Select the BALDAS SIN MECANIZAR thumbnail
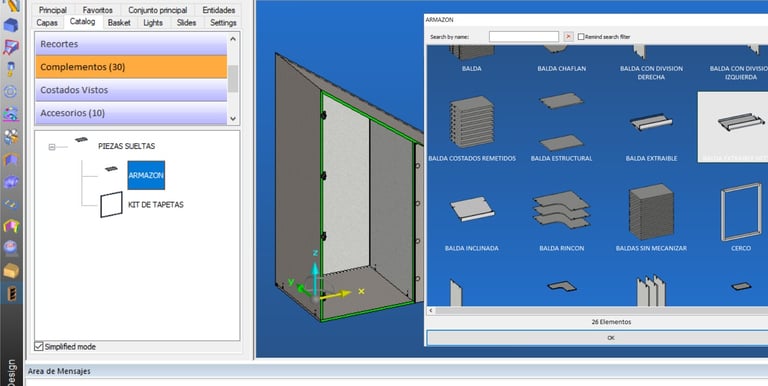Image resolution: width=768 pixels, height=386 pixels. tap(651, 212)
